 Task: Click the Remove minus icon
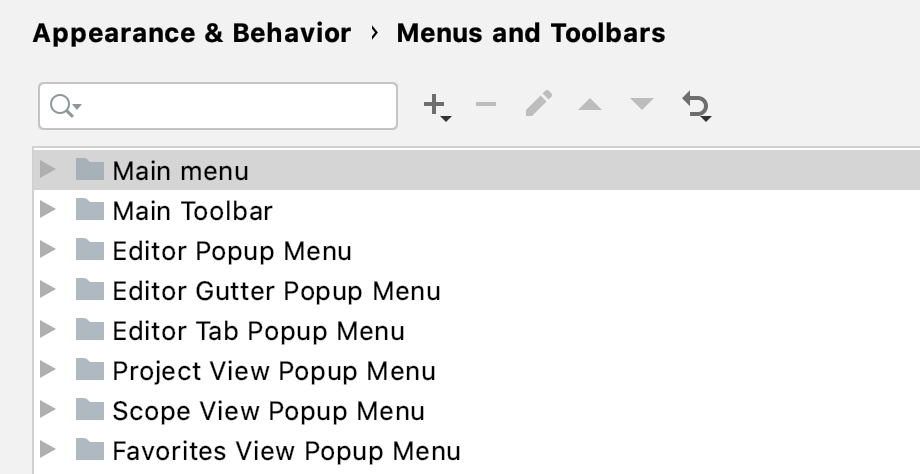pos(486,104)
